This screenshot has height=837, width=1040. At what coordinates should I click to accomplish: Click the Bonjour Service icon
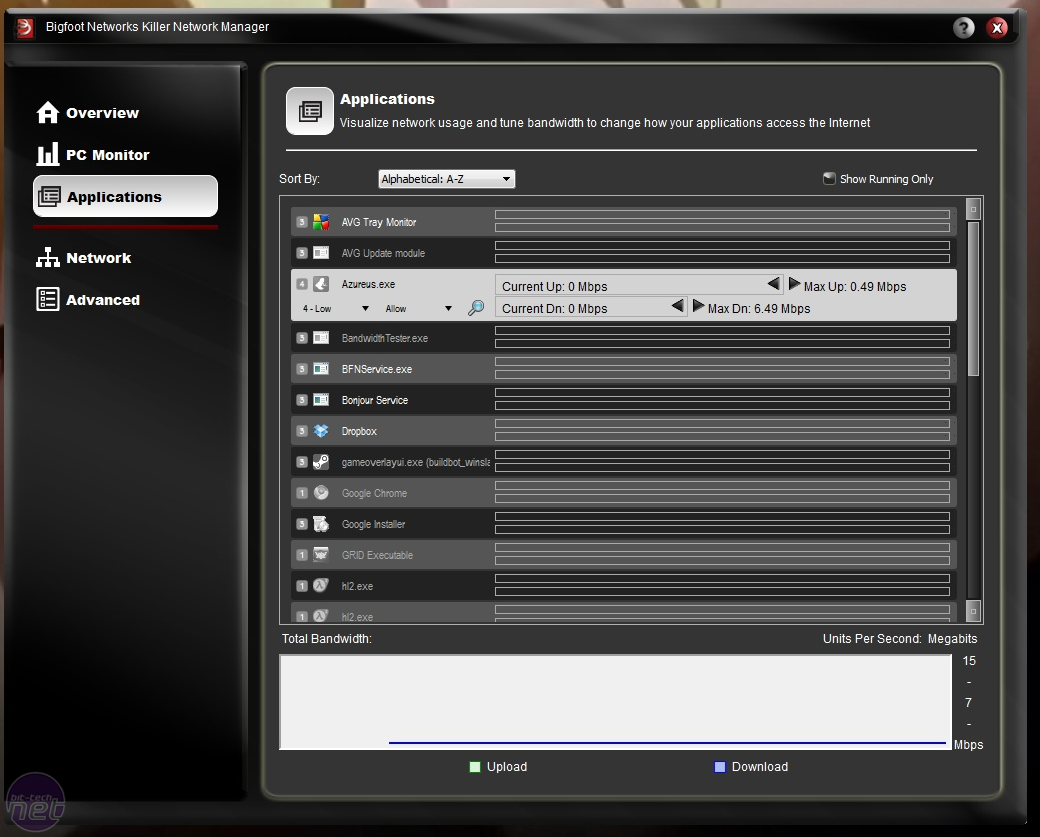[x=321, y=400]
